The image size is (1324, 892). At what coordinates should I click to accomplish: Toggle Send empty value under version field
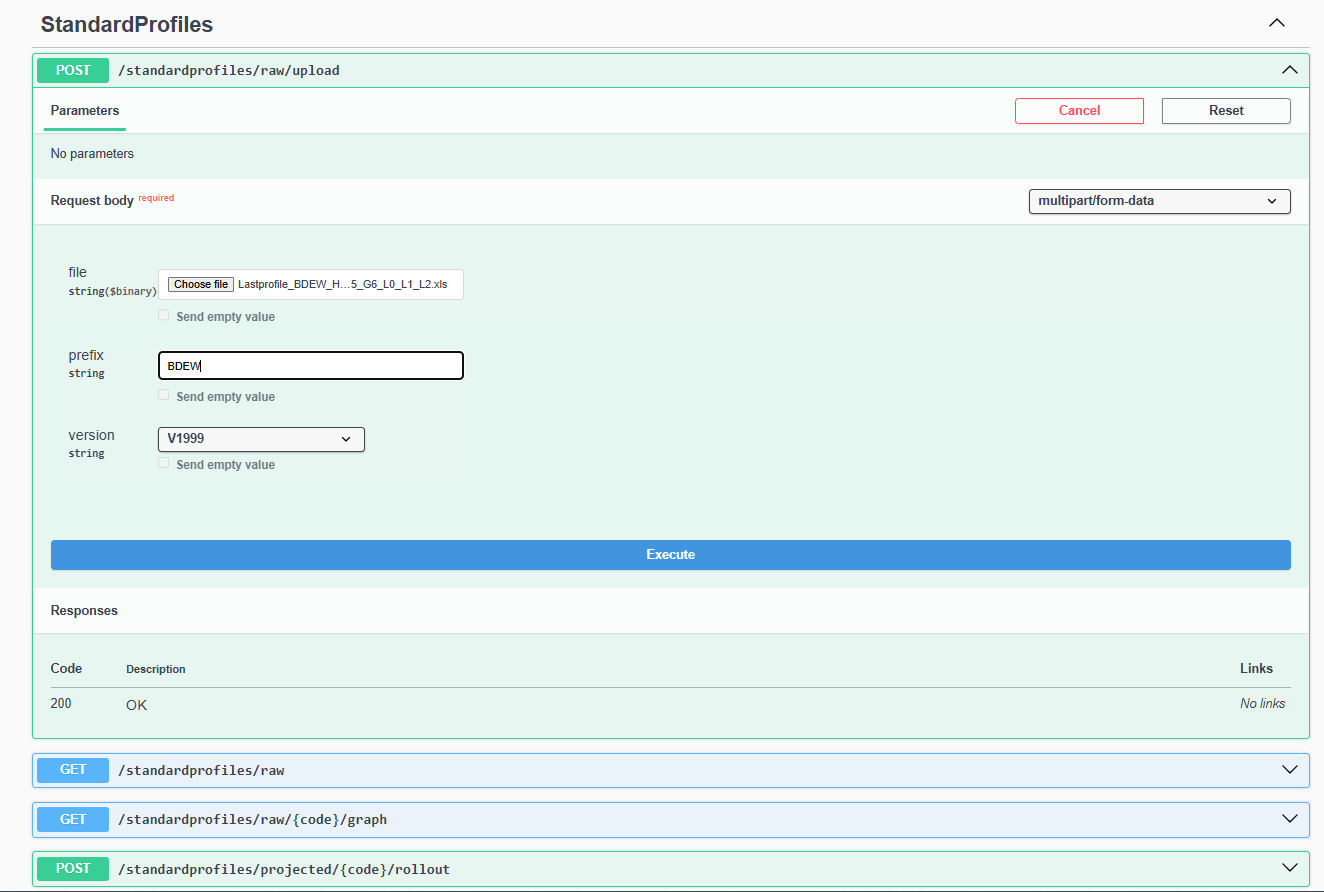[x=164, y=464]
